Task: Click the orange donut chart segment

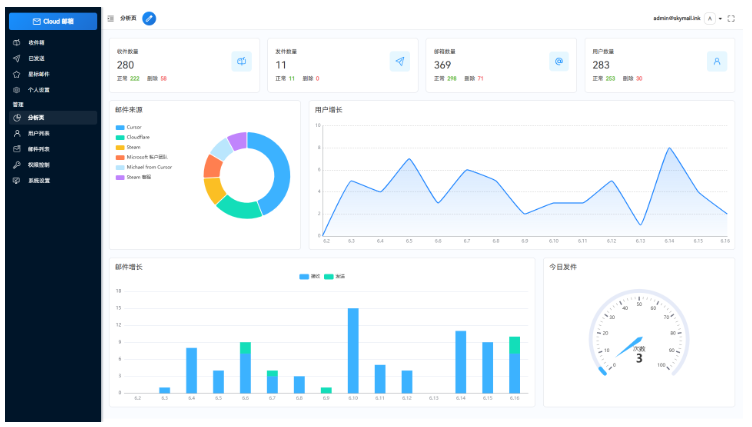Action: 212,166
